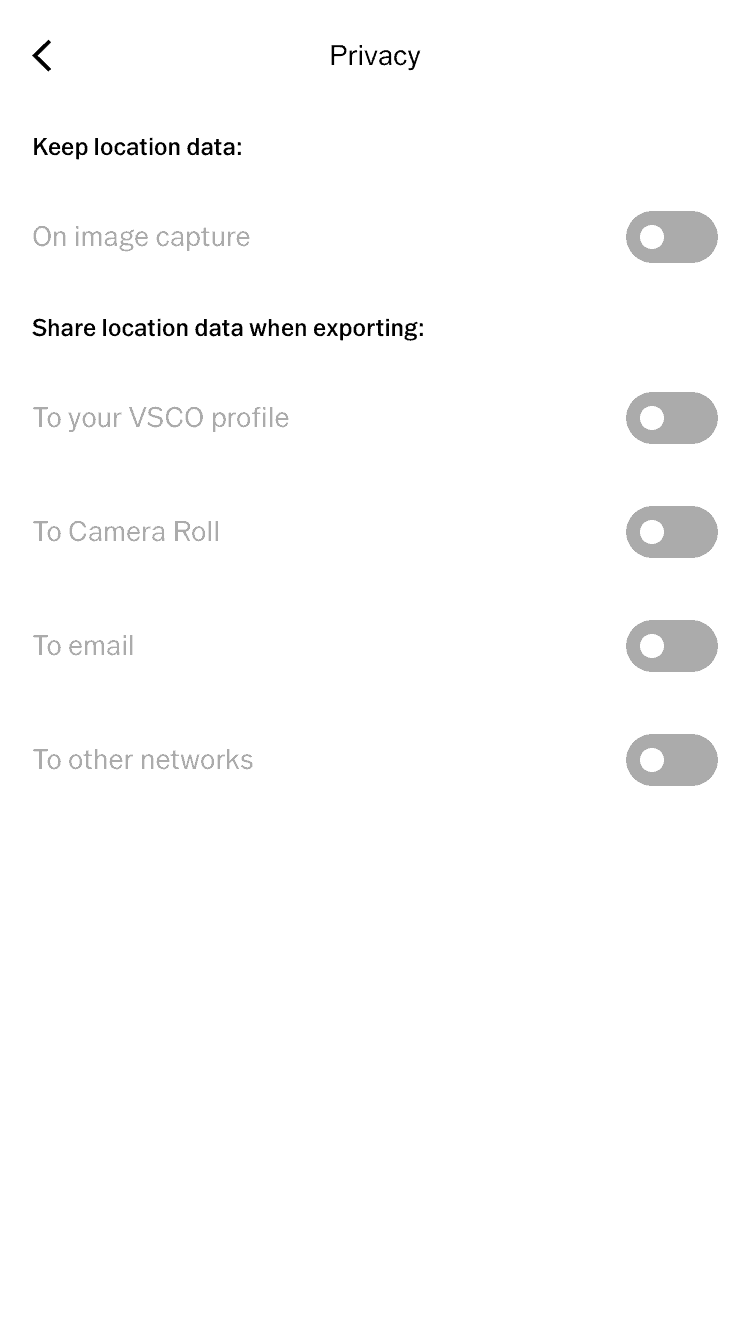This screenshot has width=750, height=1334.
Task: Click Share location data when exporting heading
Action: coord(228,328)
